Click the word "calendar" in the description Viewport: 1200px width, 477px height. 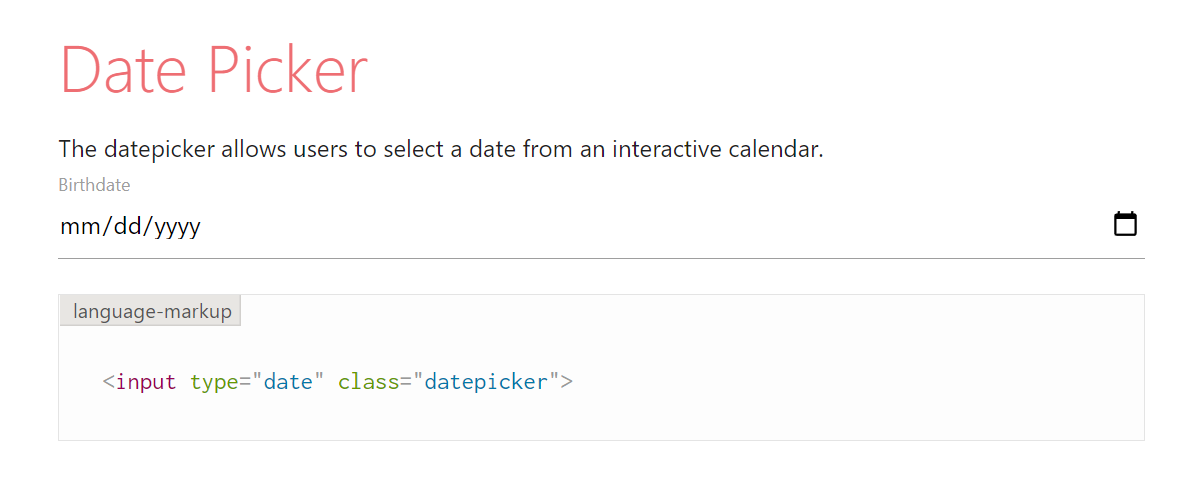click(x=774, y=150)
